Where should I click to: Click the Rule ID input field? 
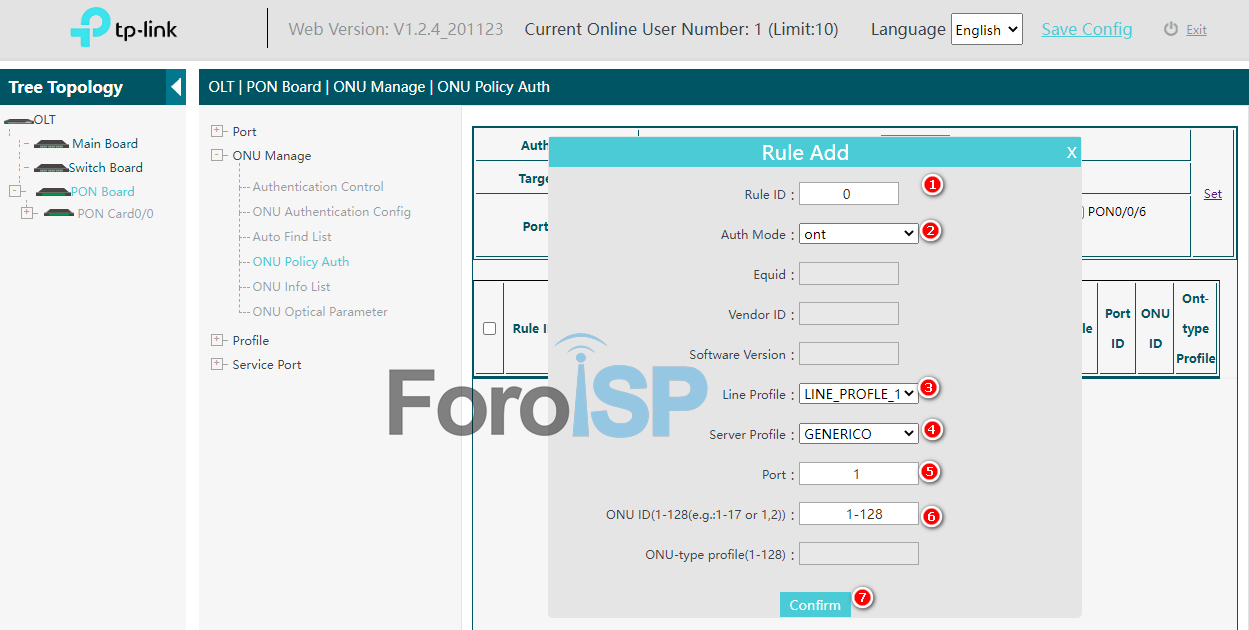point(848,194)
